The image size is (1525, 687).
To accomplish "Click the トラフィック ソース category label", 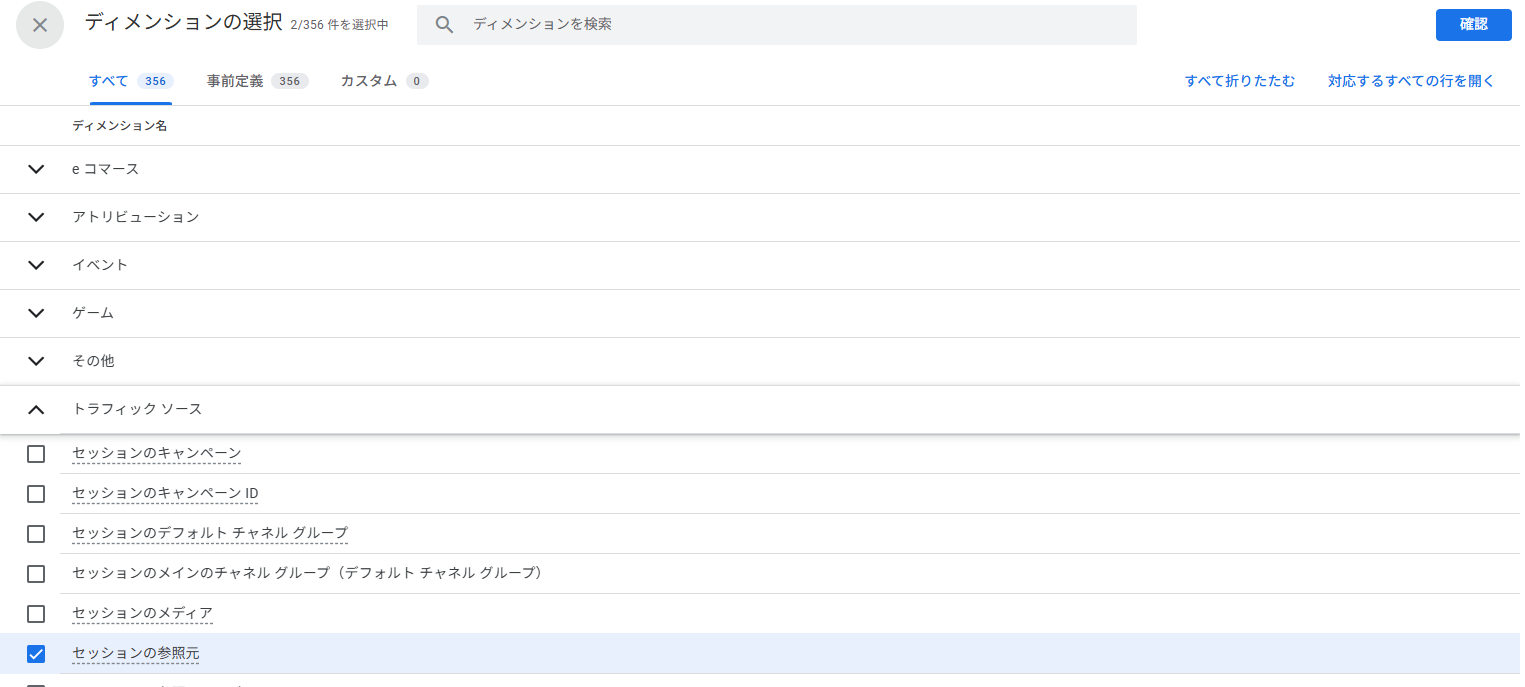I will 137,409.
